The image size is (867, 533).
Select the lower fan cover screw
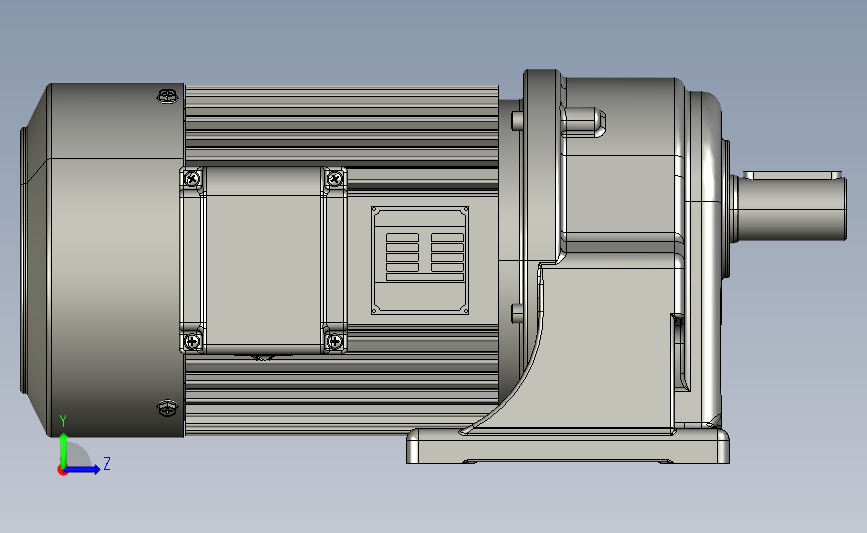coord(168,409)
